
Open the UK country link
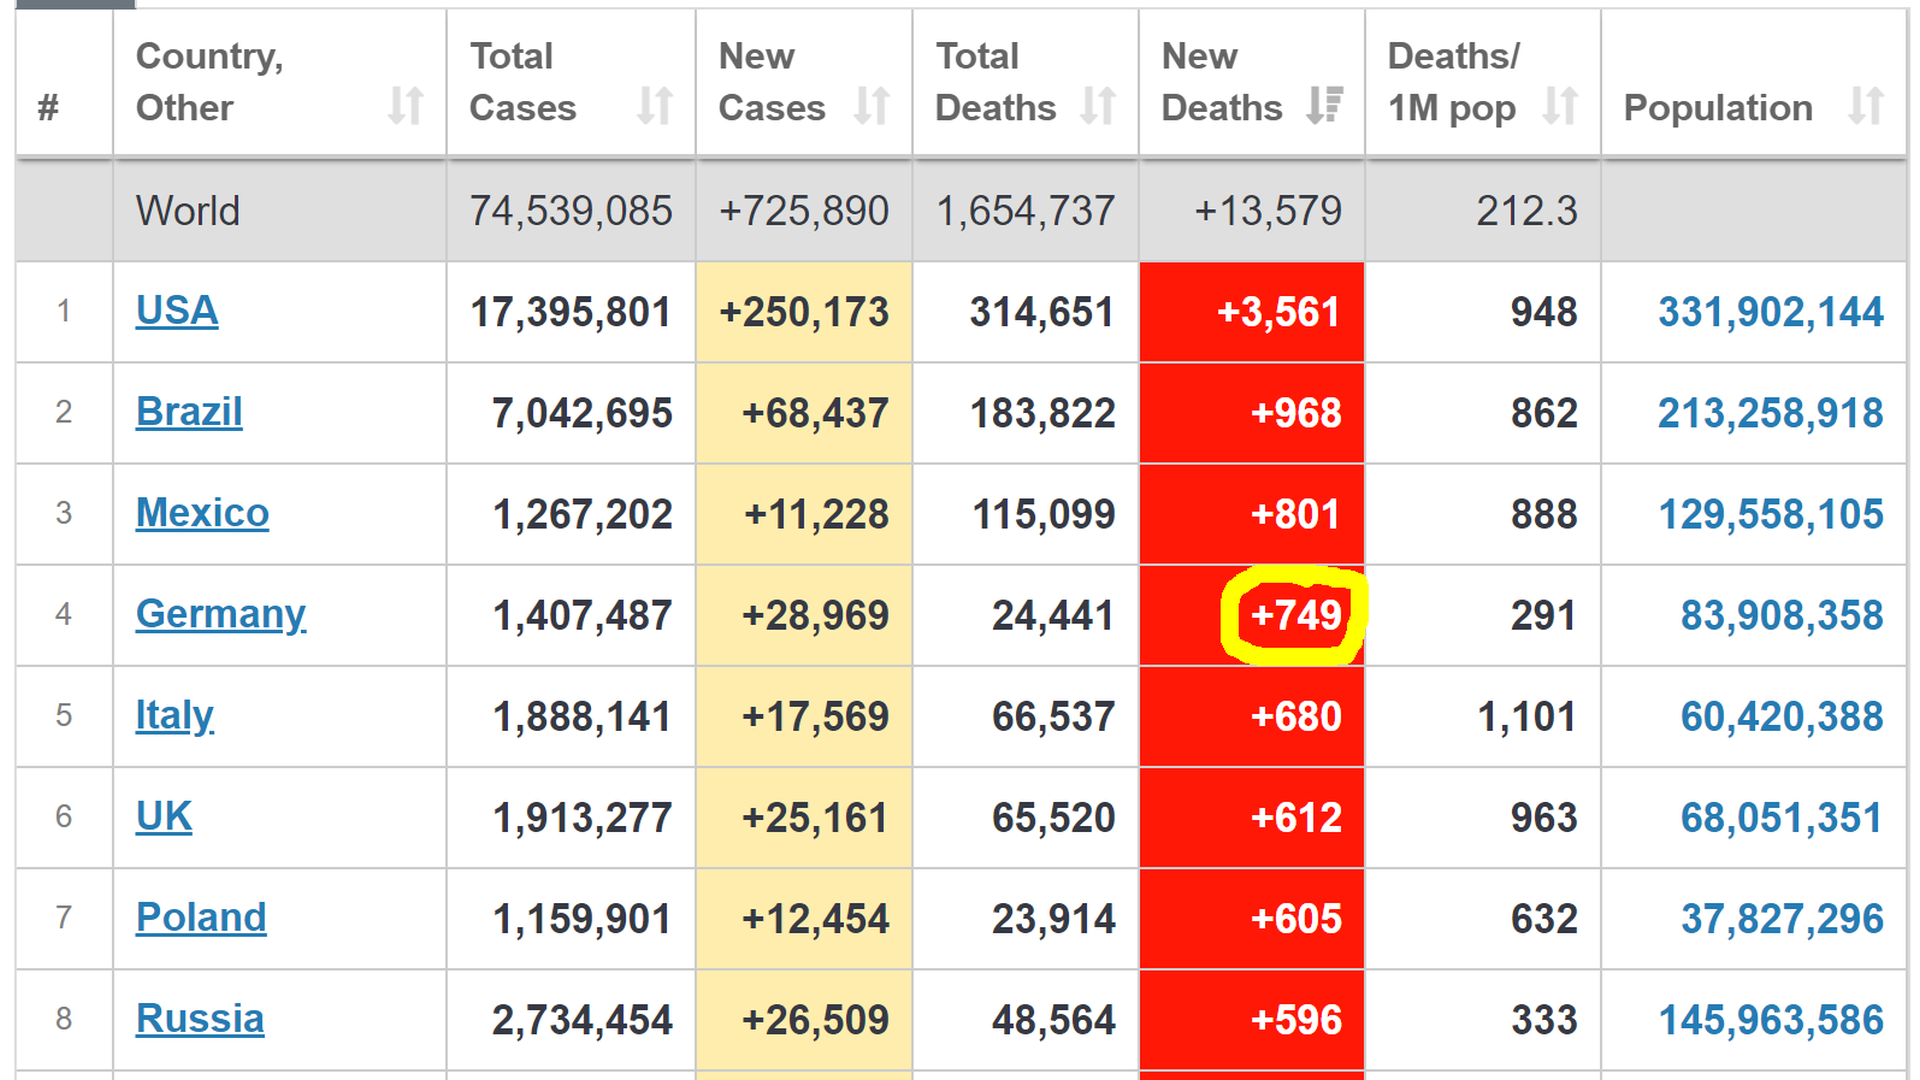[x=164, y=817]
